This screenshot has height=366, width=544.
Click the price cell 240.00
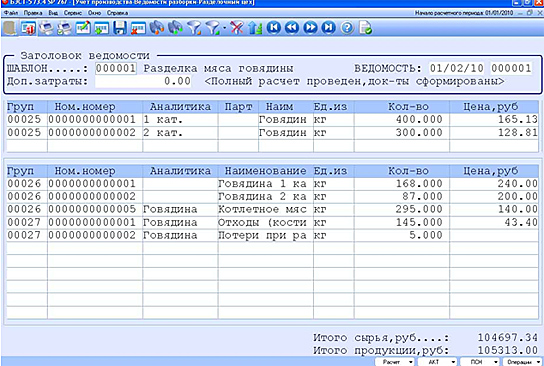pos(494,184)
